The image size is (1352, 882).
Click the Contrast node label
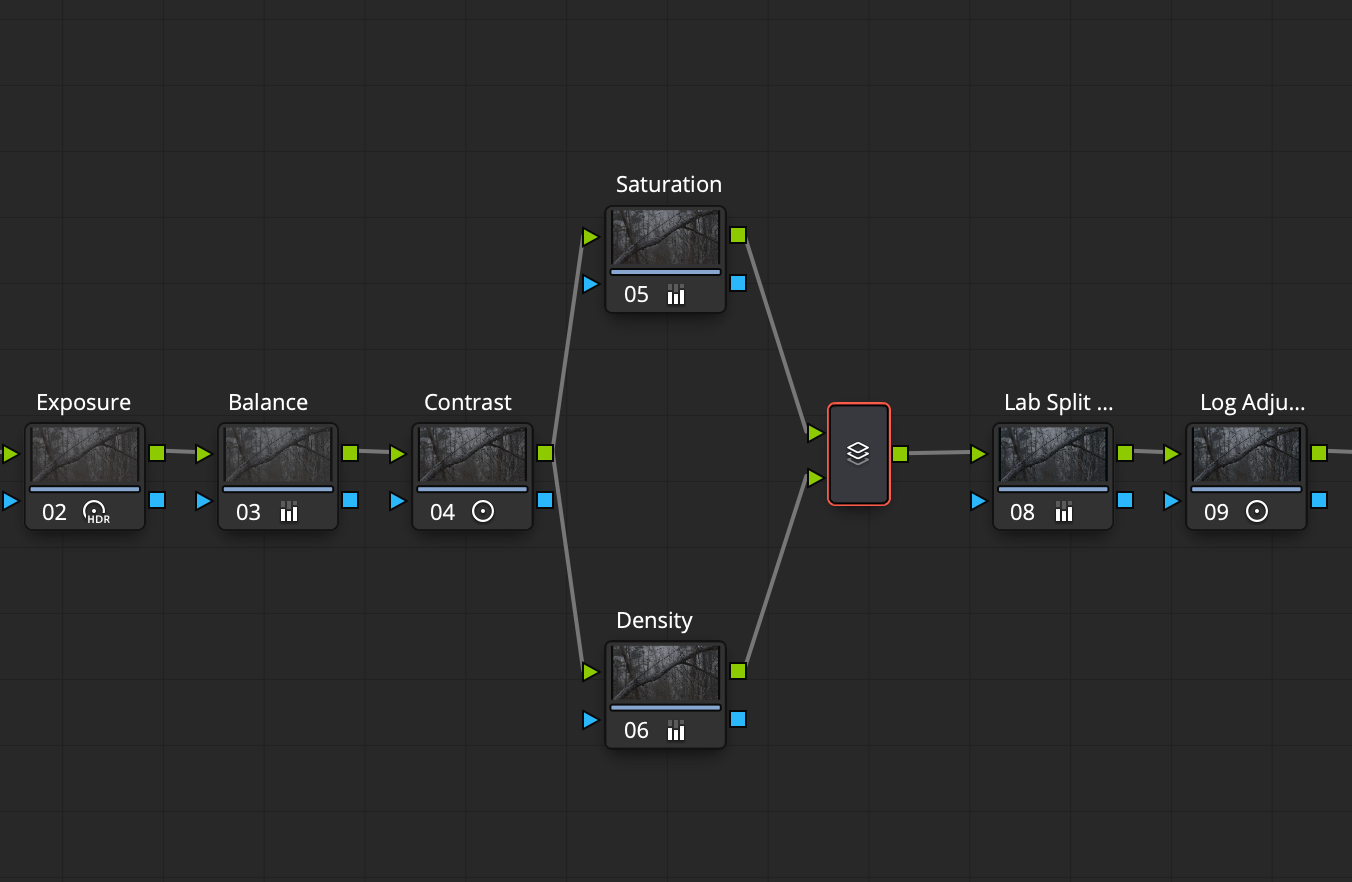tap(468, 402)
